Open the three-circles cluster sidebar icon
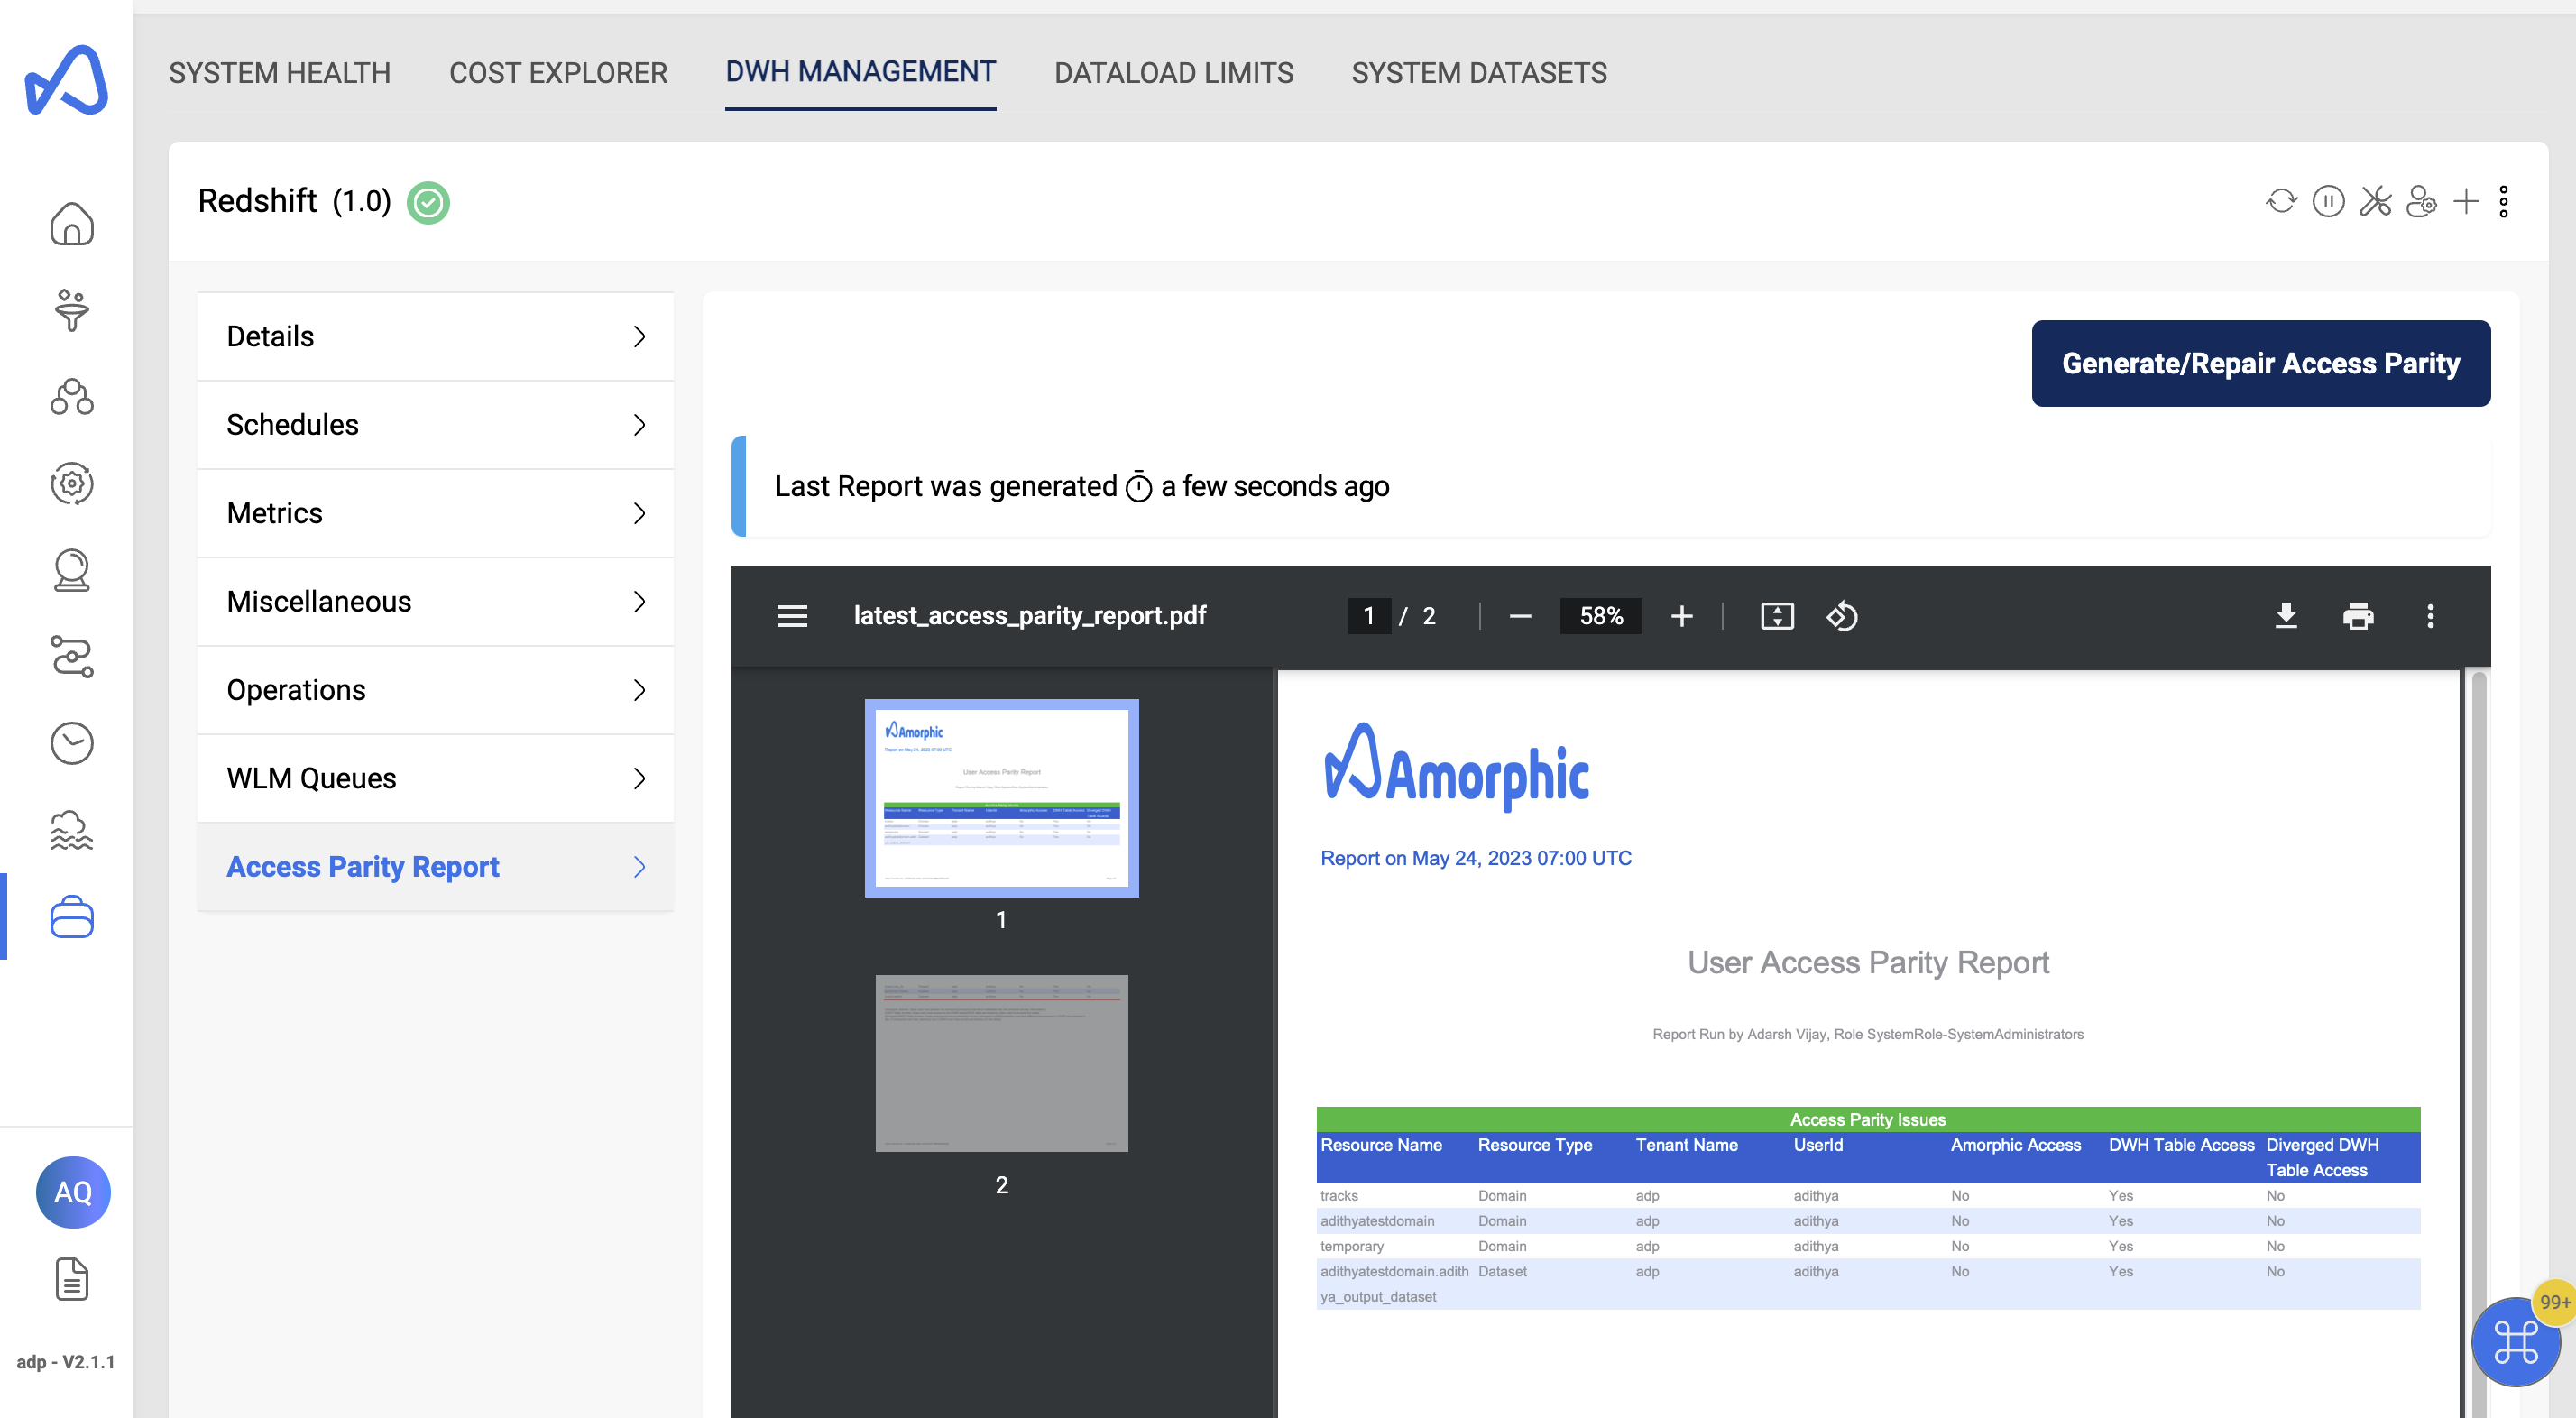 pos(72,398)
